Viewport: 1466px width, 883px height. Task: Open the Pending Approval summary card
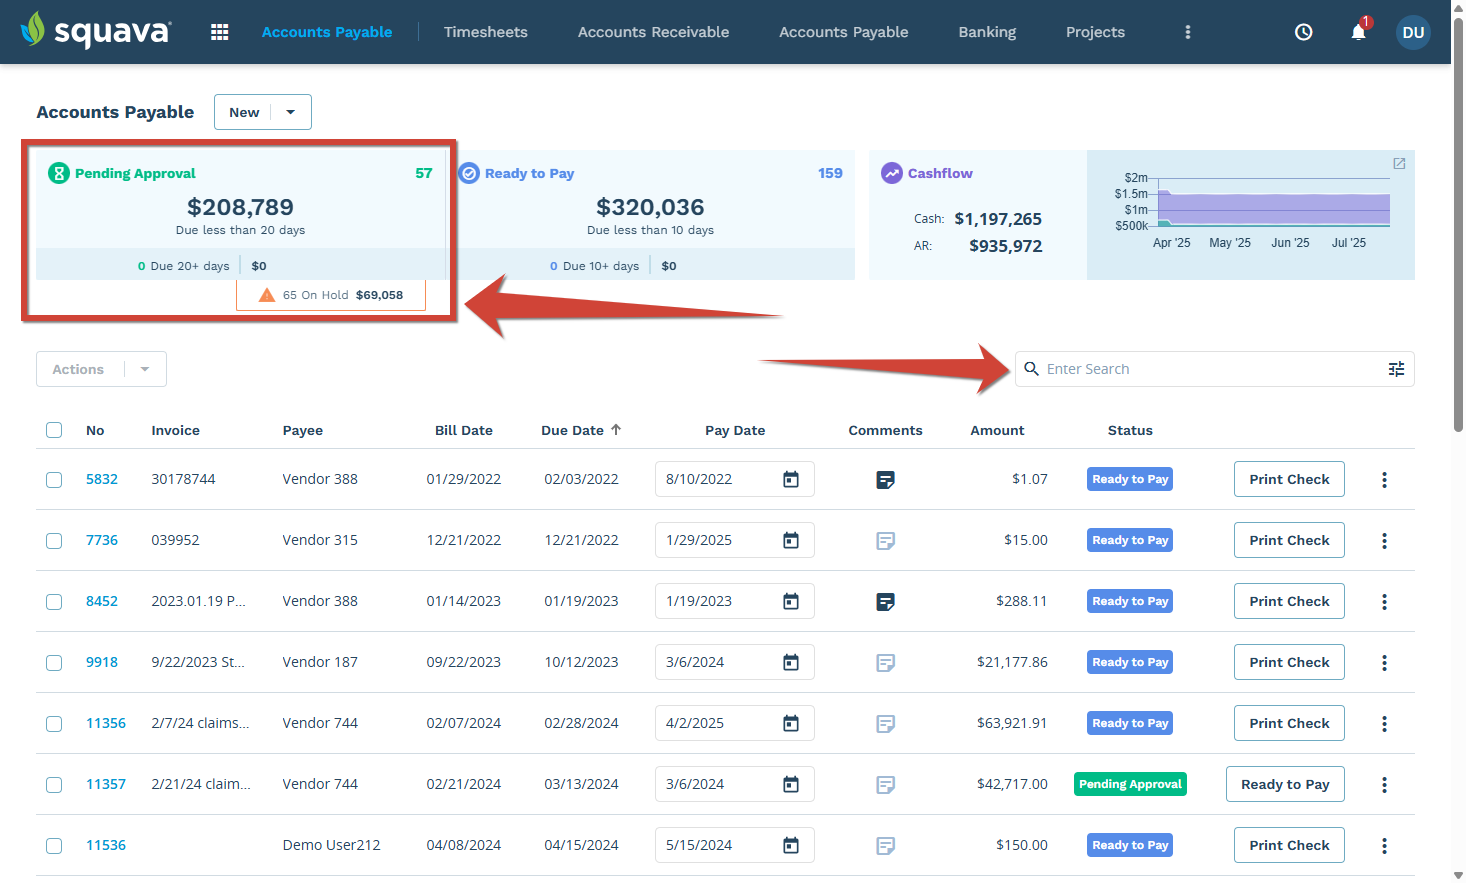241,214
